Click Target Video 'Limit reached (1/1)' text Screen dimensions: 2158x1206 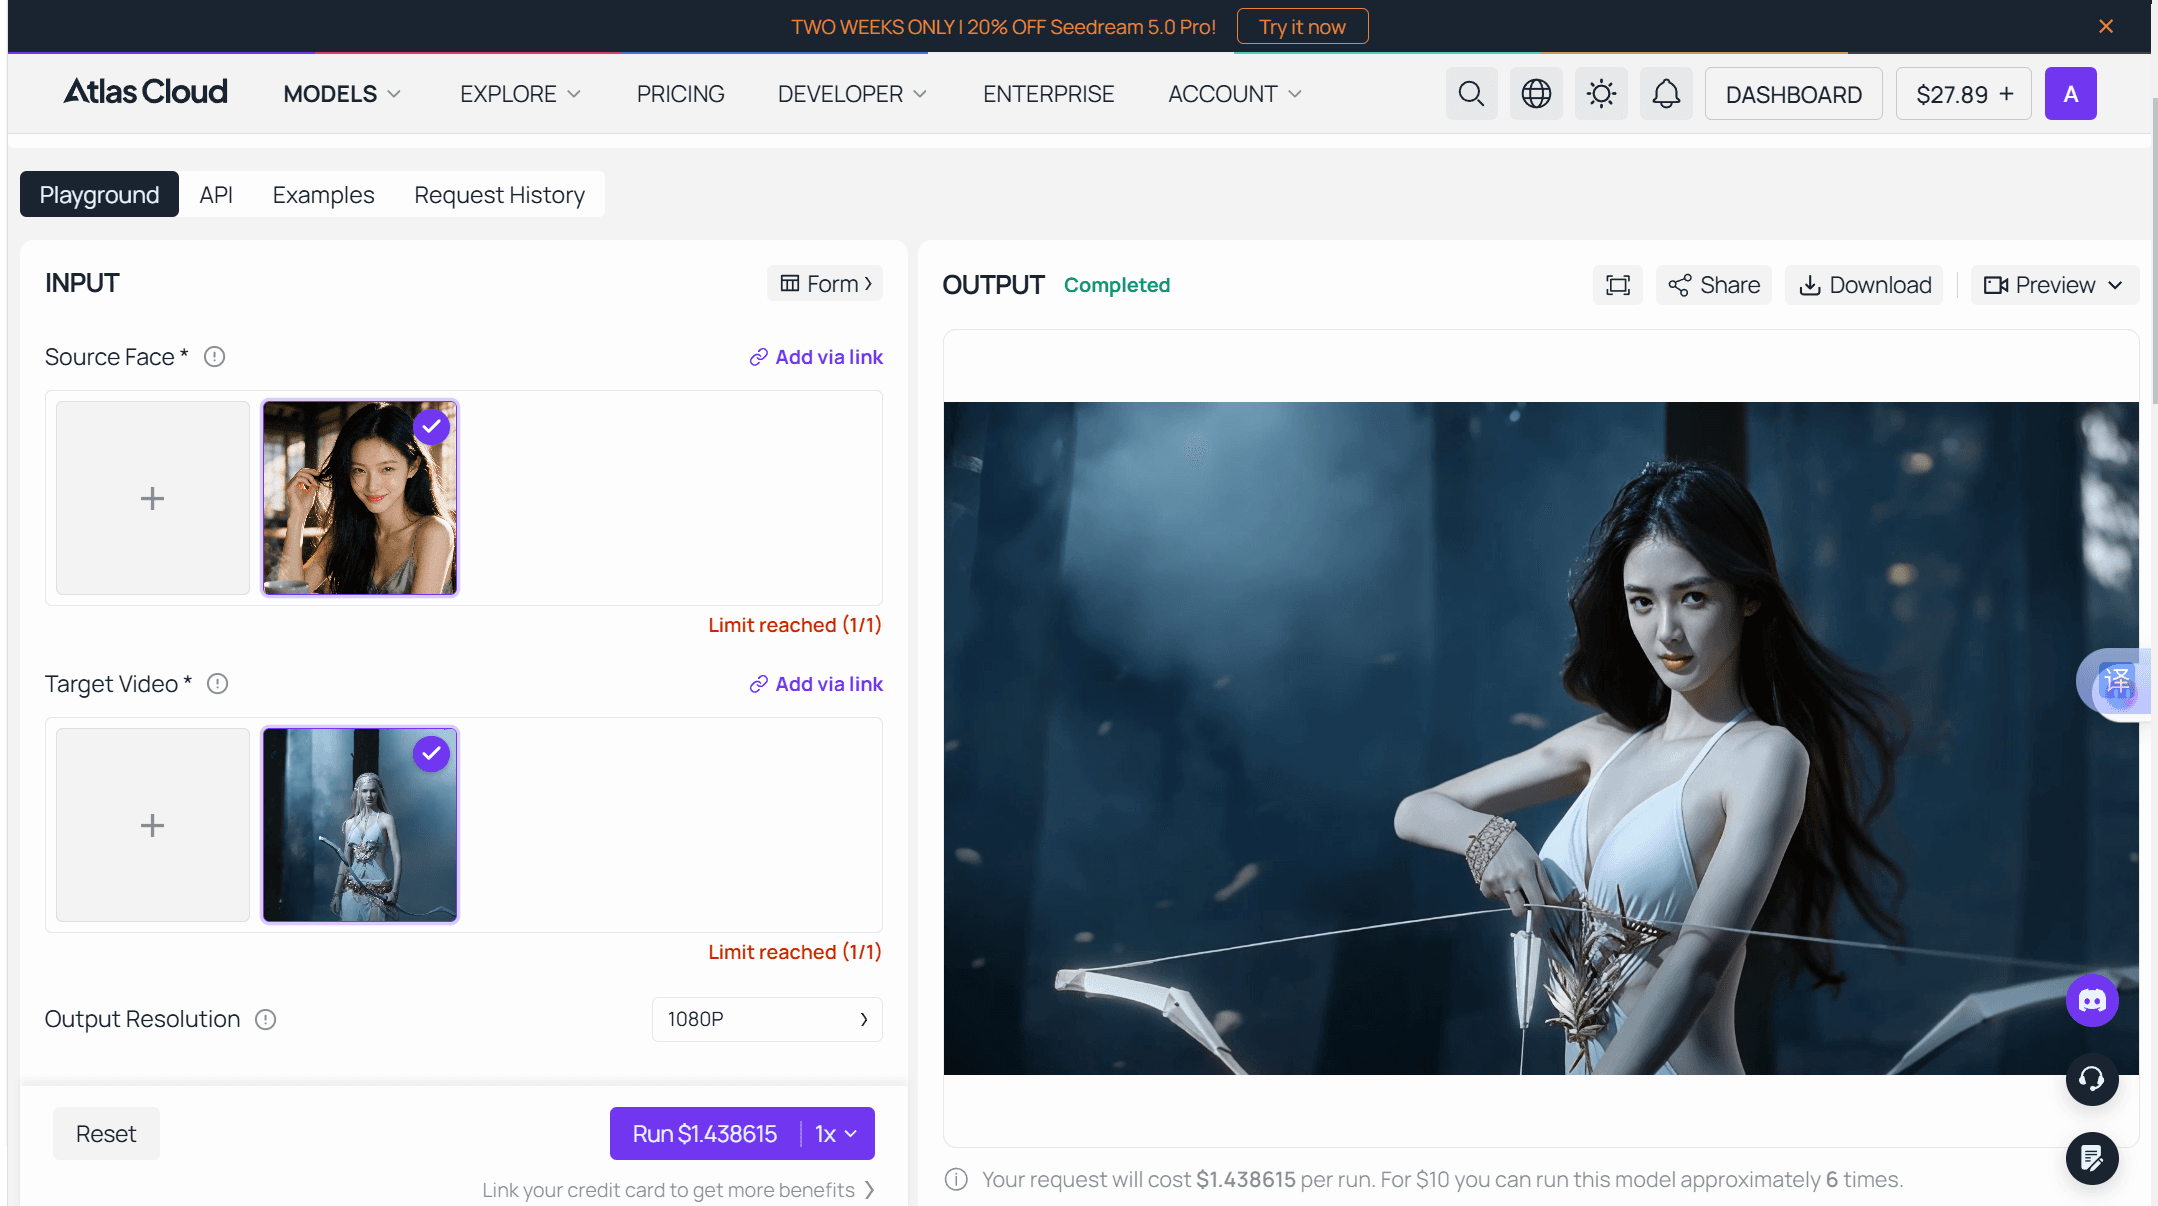(x=795, y=952)
